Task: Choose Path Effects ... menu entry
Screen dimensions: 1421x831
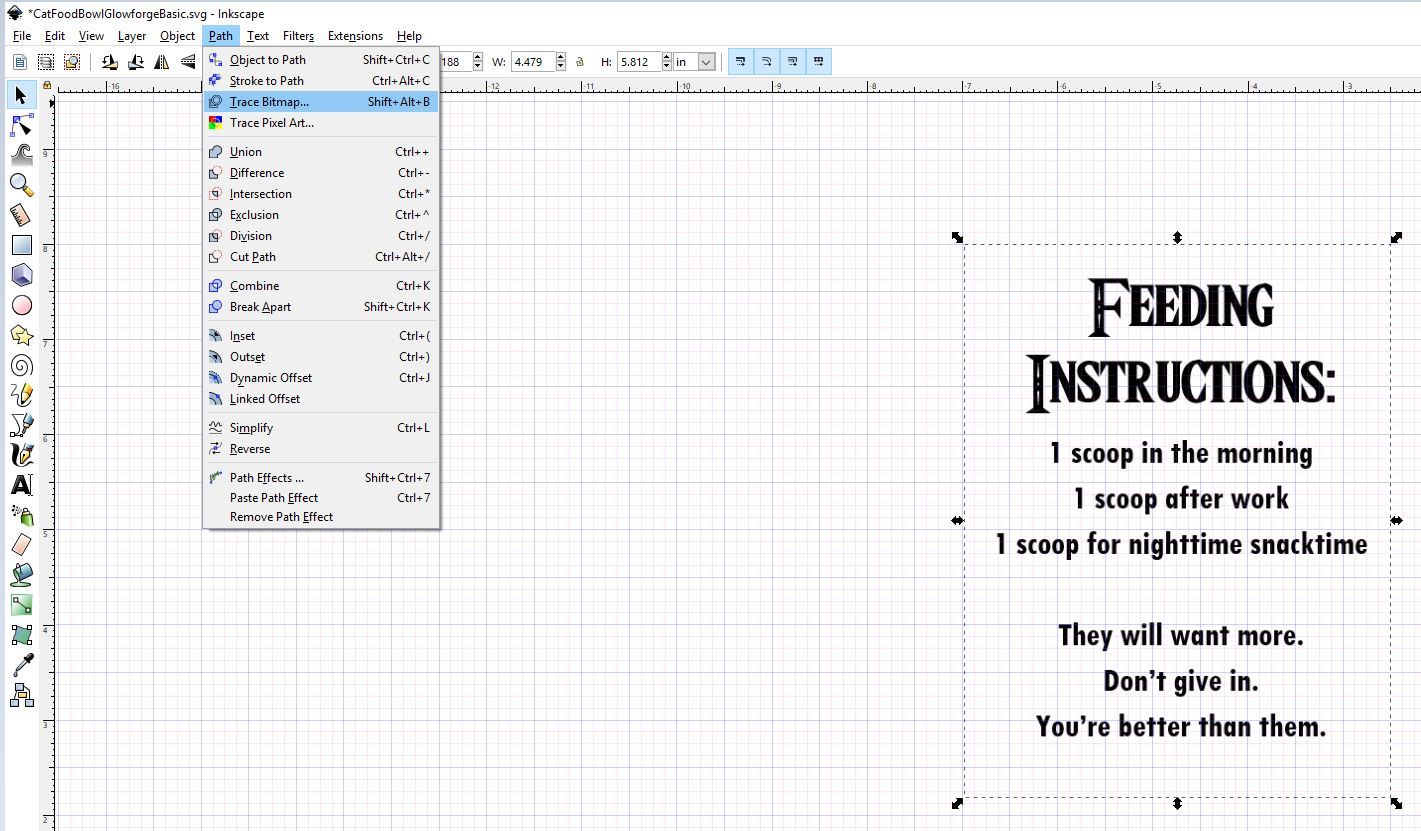Action: tap(320, 478)
